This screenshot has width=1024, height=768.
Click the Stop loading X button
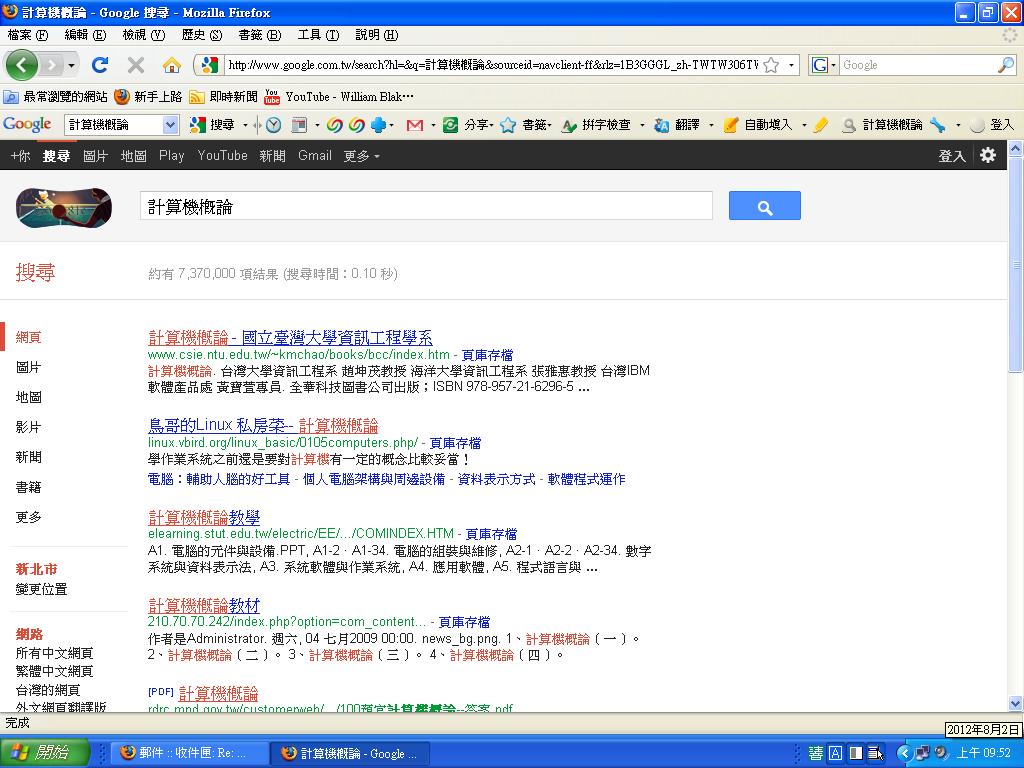pyautogui.click(x=136, y=65)
